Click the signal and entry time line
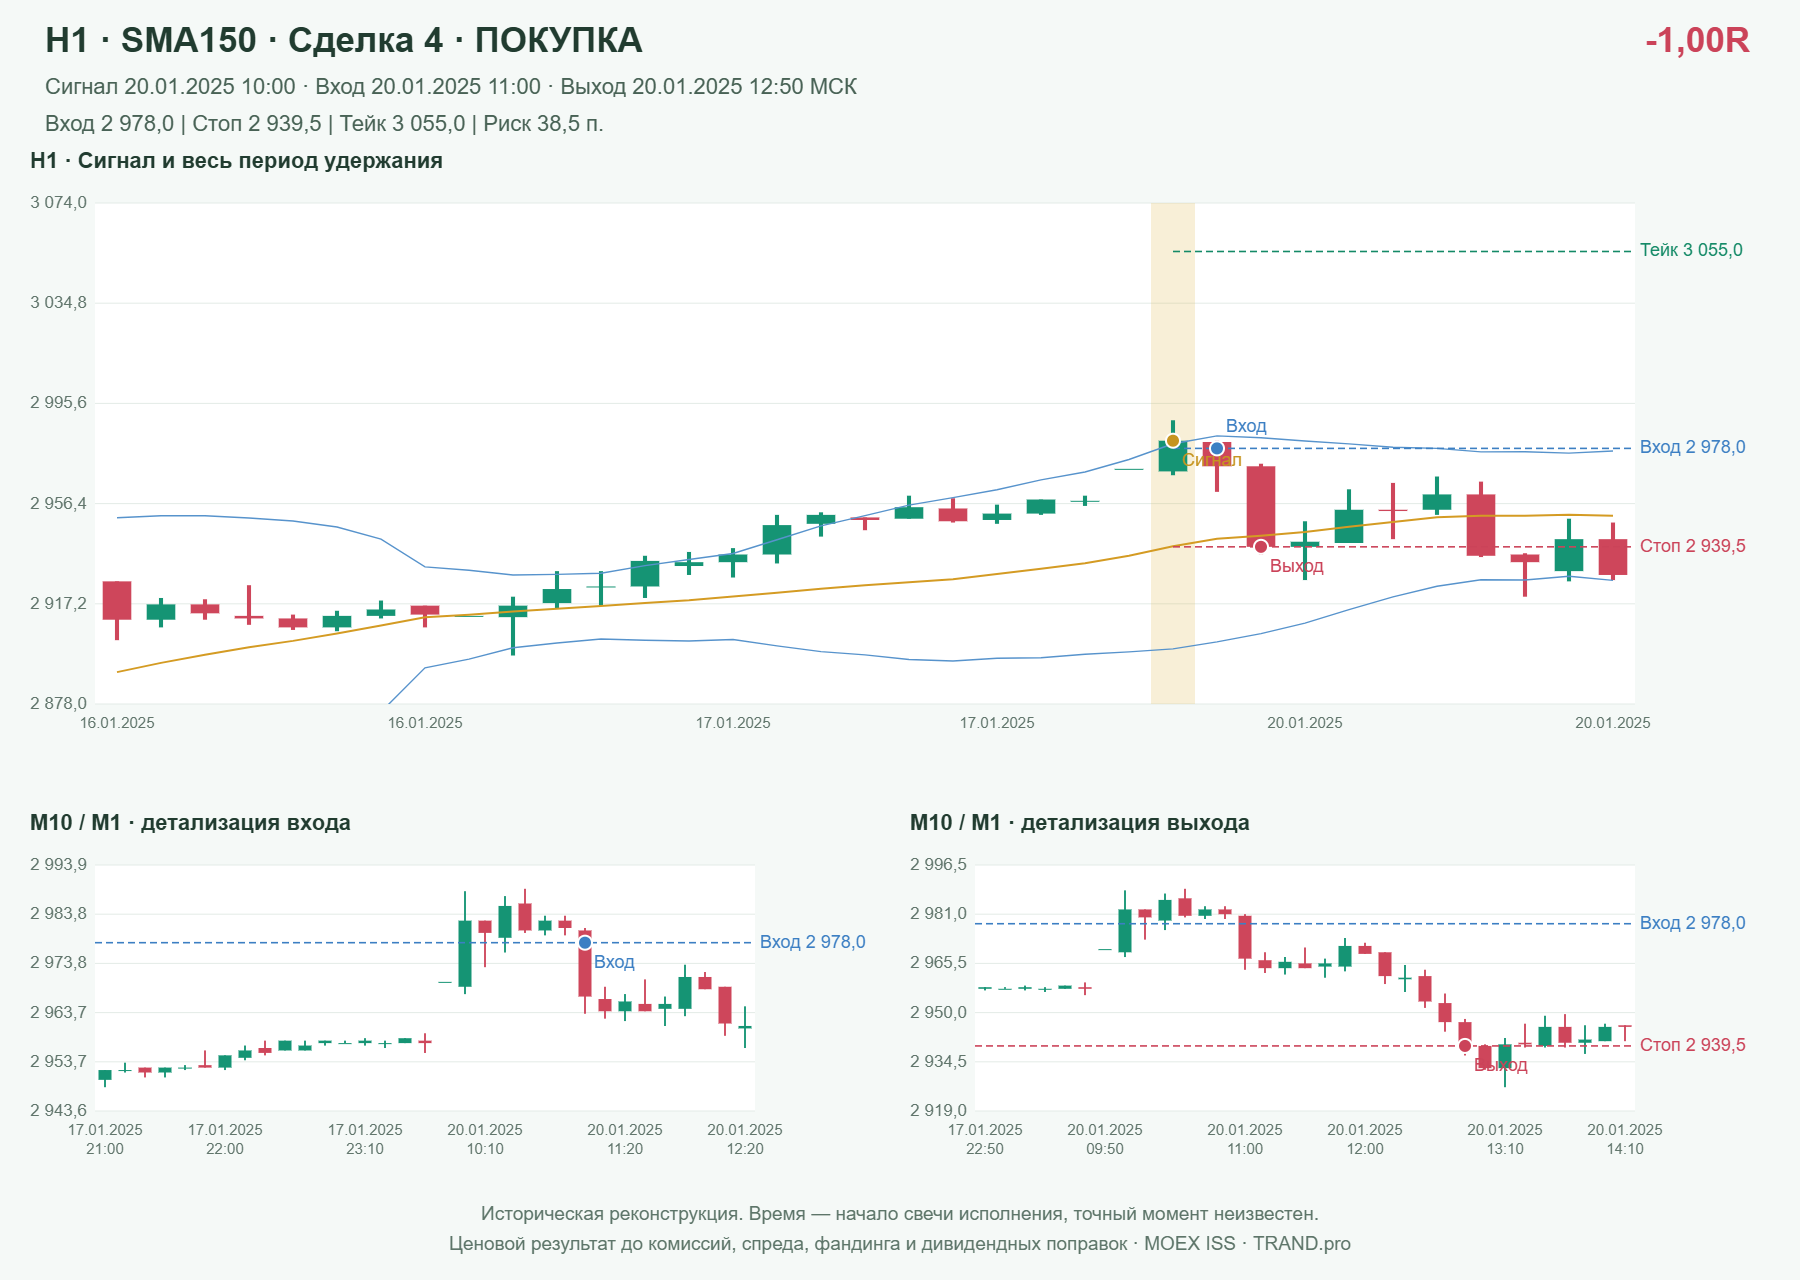The image size is (1800, 1280). 451,87
